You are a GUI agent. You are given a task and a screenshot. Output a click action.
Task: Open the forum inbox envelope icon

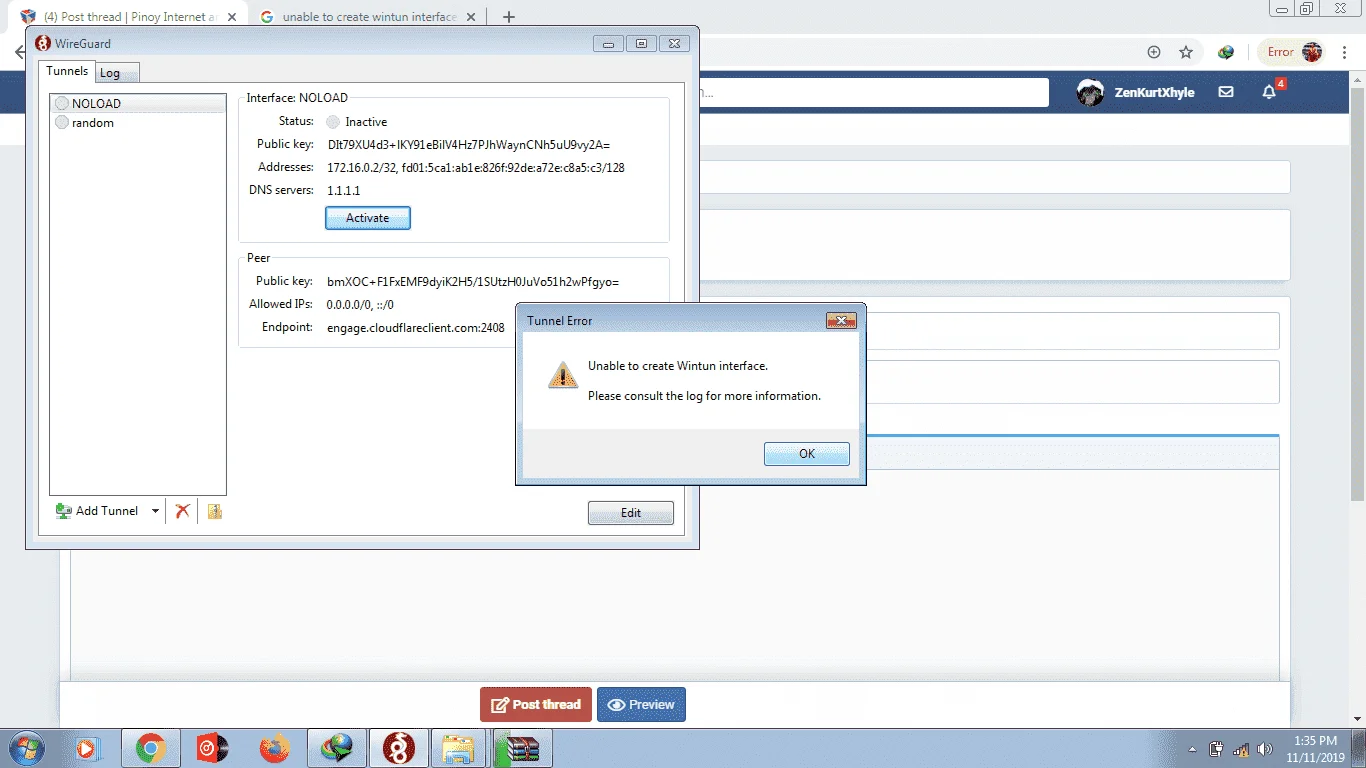[1226, 92]
